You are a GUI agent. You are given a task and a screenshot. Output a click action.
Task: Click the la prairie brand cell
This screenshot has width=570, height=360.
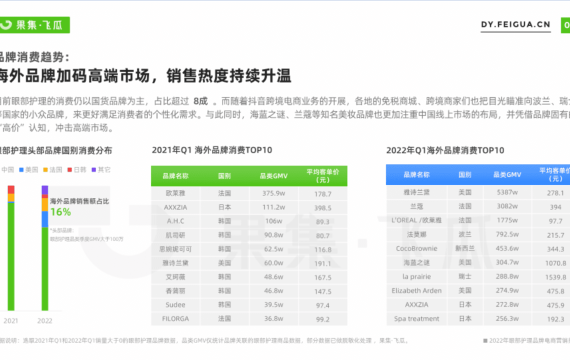(x=417, y=277)
